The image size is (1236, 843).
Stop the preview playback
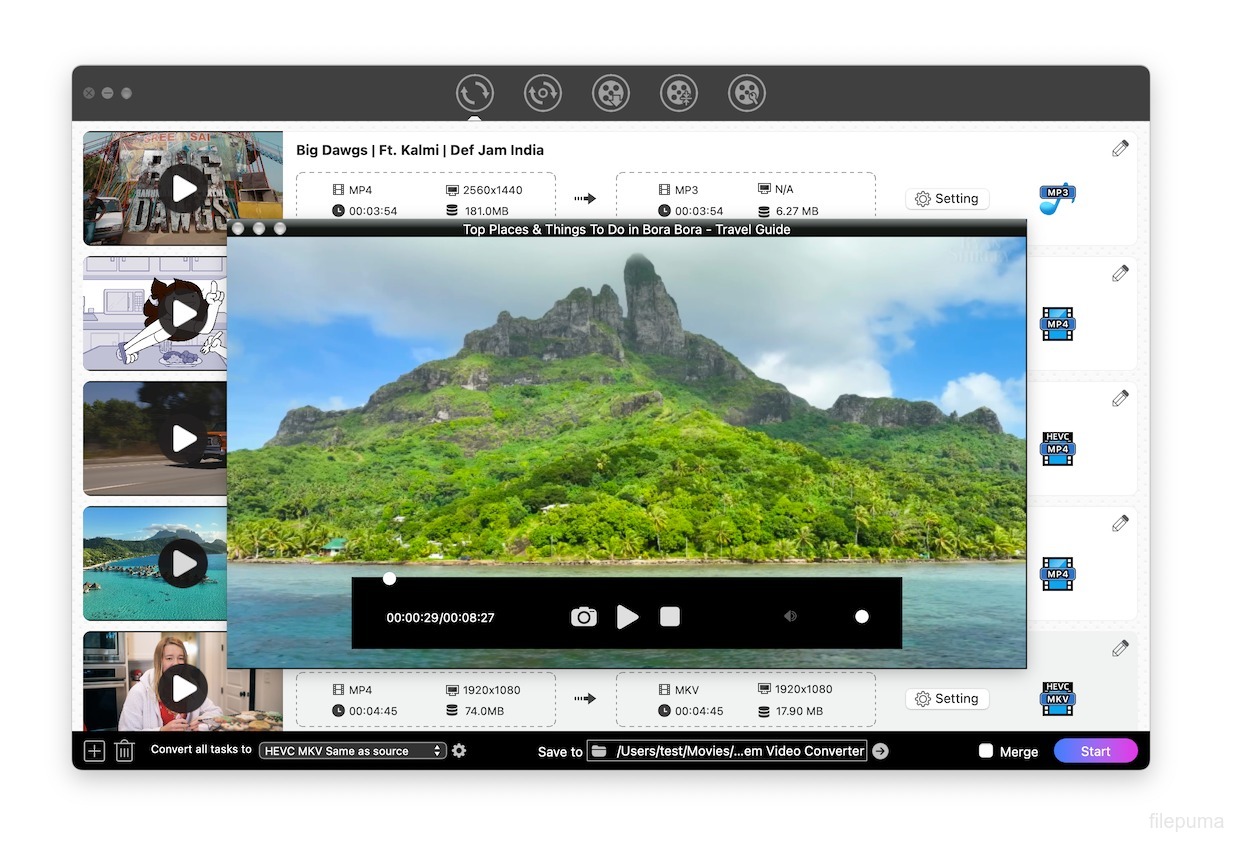[670, 617]
